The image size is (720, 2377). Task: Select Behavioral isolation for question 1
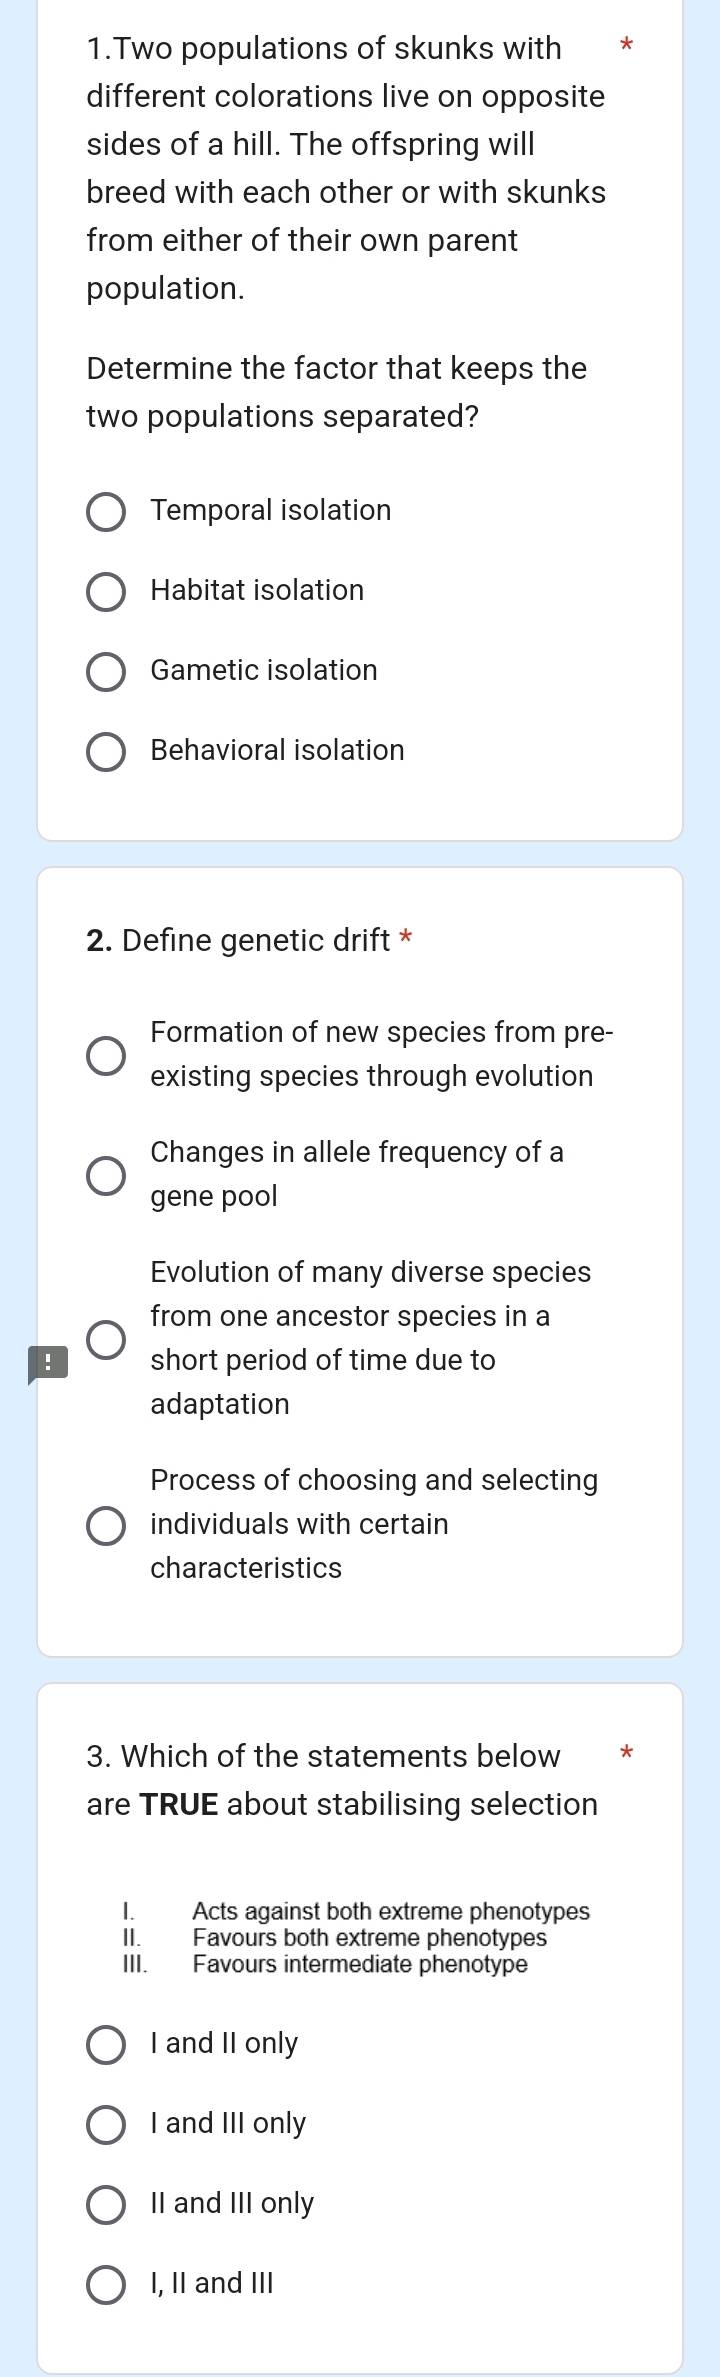tap(105, 752)
